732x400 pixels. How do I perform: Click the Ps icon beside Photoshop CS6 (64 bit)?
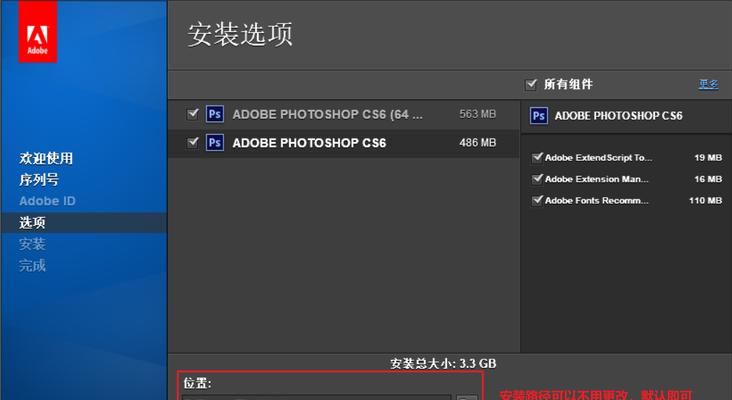click(215, 114)
